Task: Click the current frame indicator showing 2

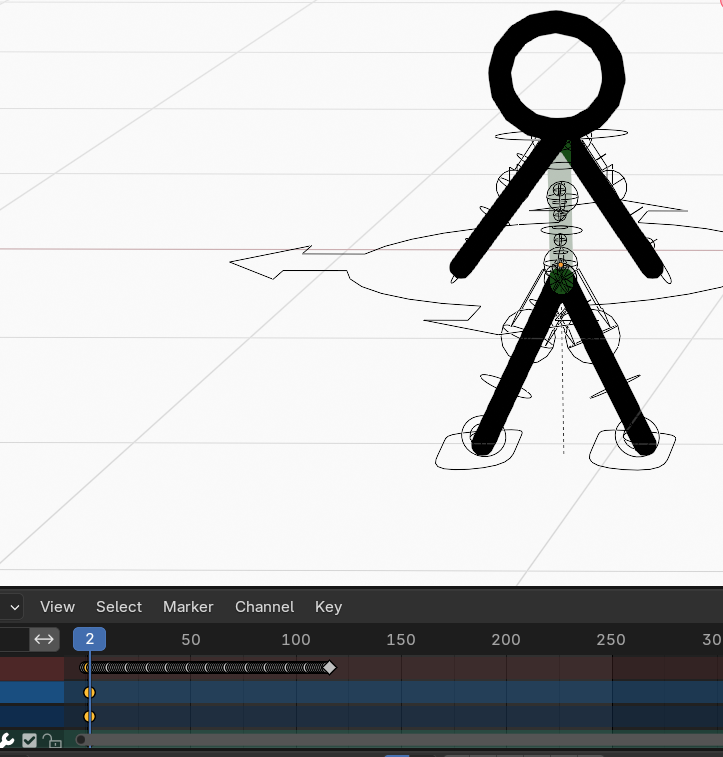Action: coord(89,640)
